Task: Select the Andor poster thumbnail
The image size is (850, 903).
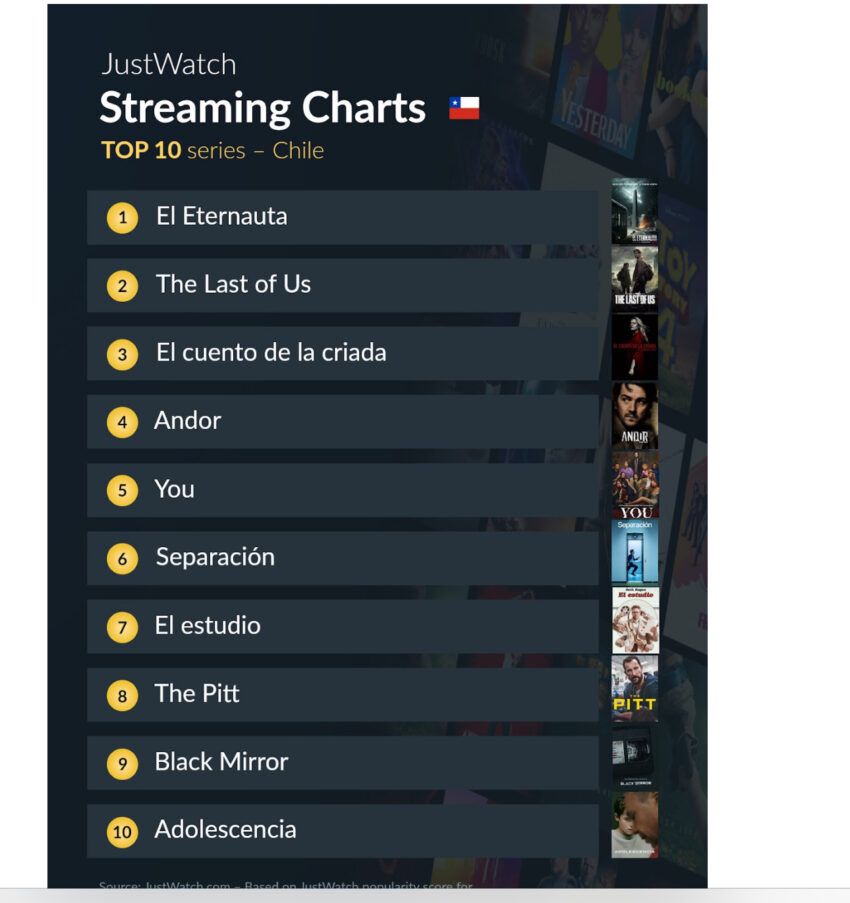Action: click(635, 416)
